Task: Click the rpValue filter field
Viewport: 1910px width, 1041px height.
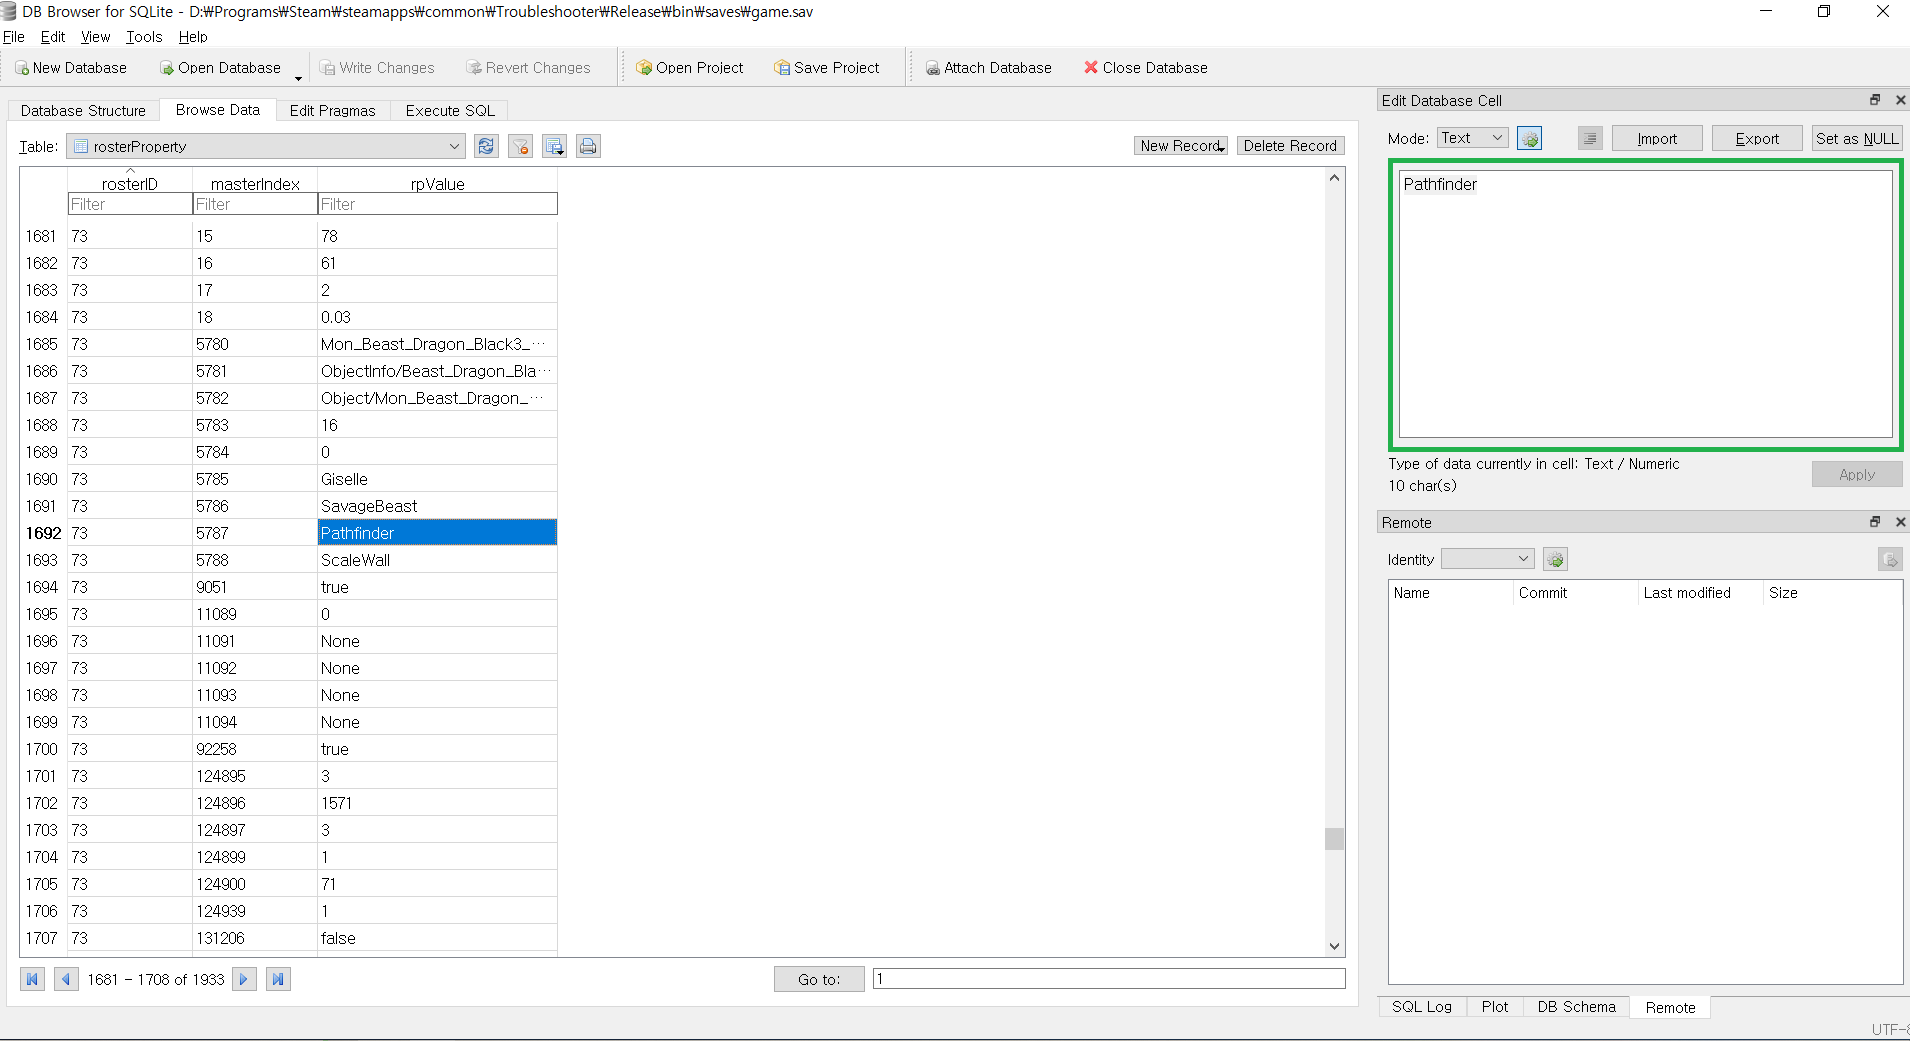Action: (437, 204)
